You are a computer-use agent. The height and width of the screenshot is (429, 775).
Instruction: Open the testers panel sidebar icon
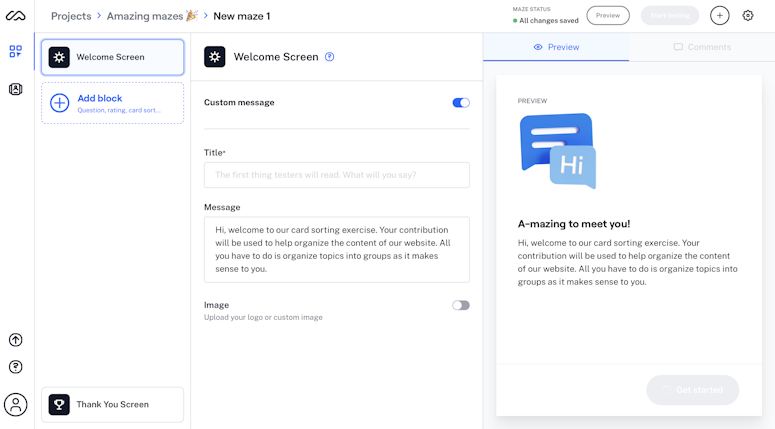[15, 89]
